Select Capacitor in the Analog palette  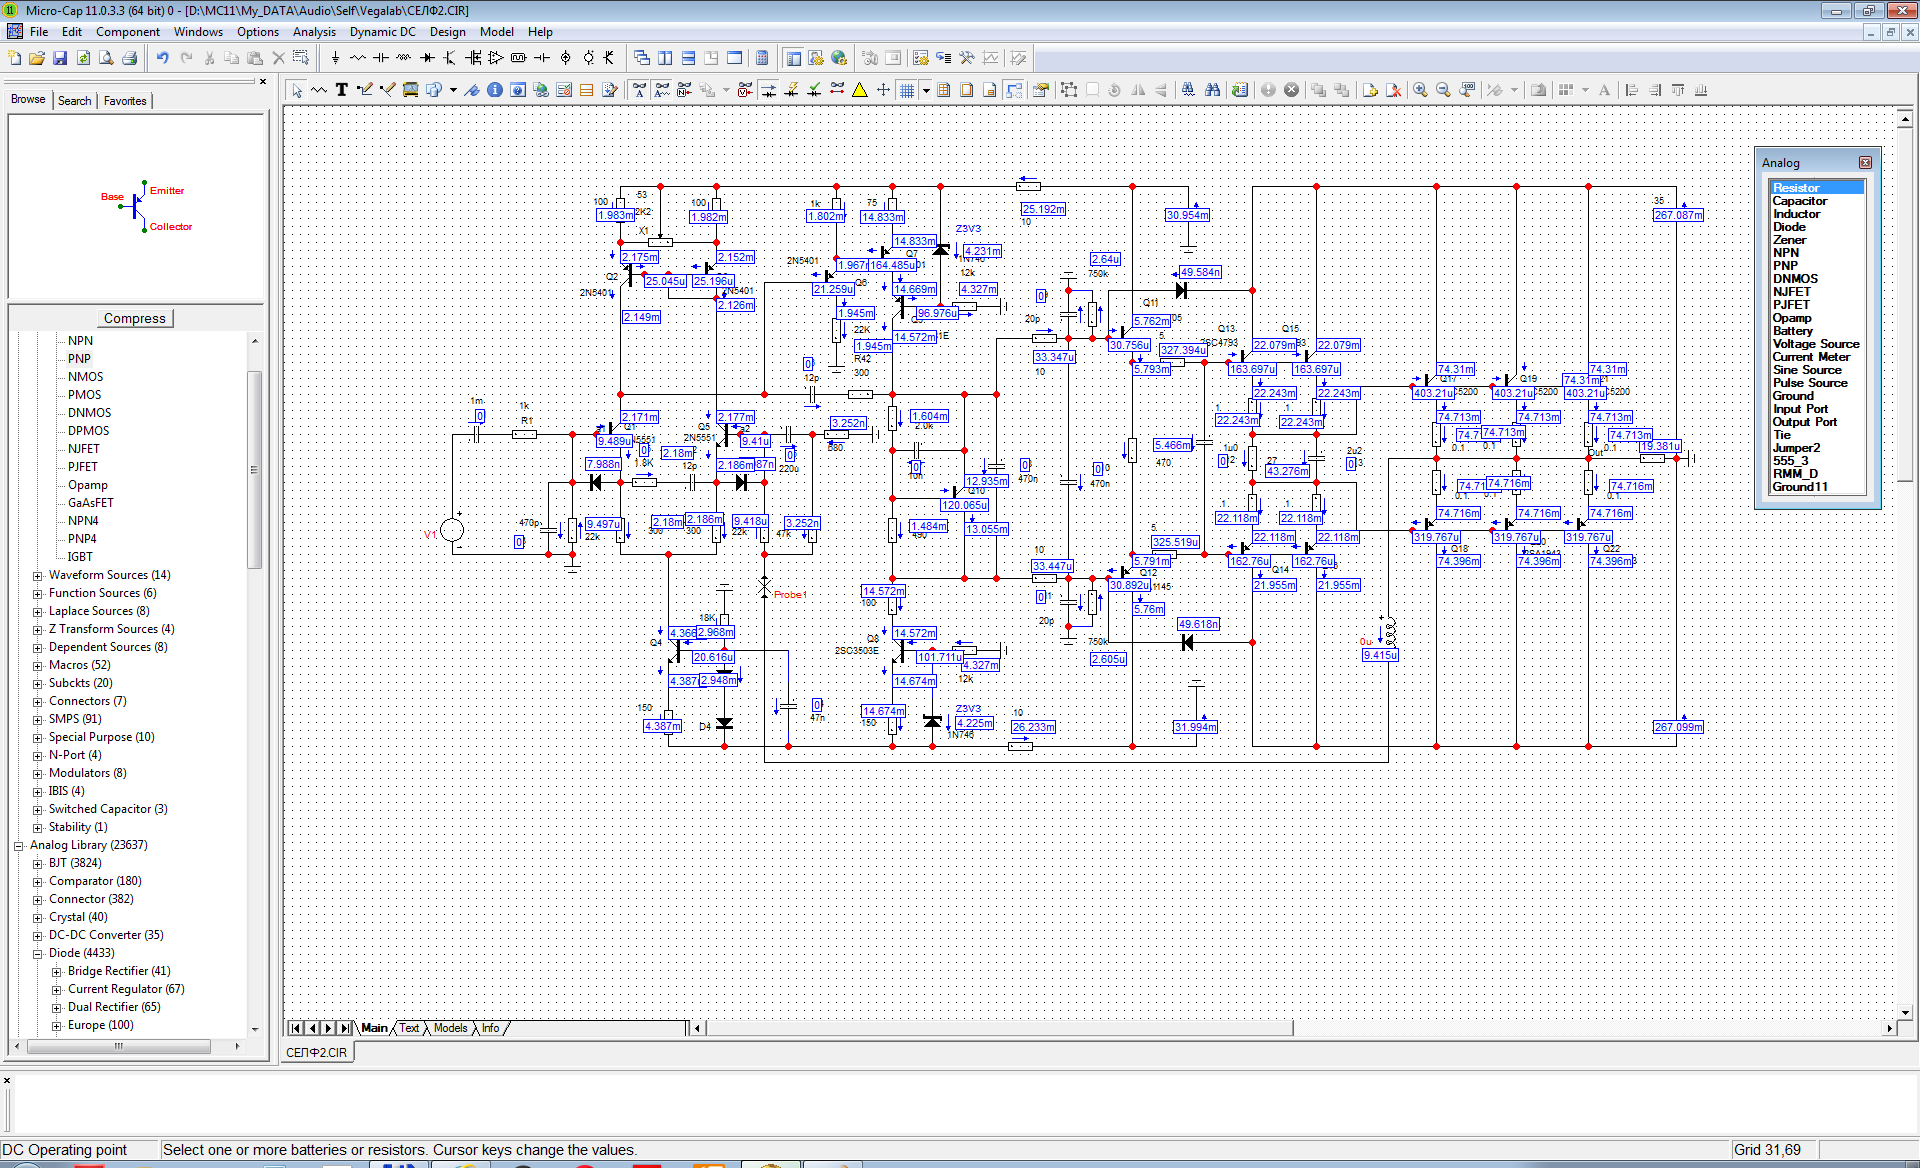coord(1799,201)
